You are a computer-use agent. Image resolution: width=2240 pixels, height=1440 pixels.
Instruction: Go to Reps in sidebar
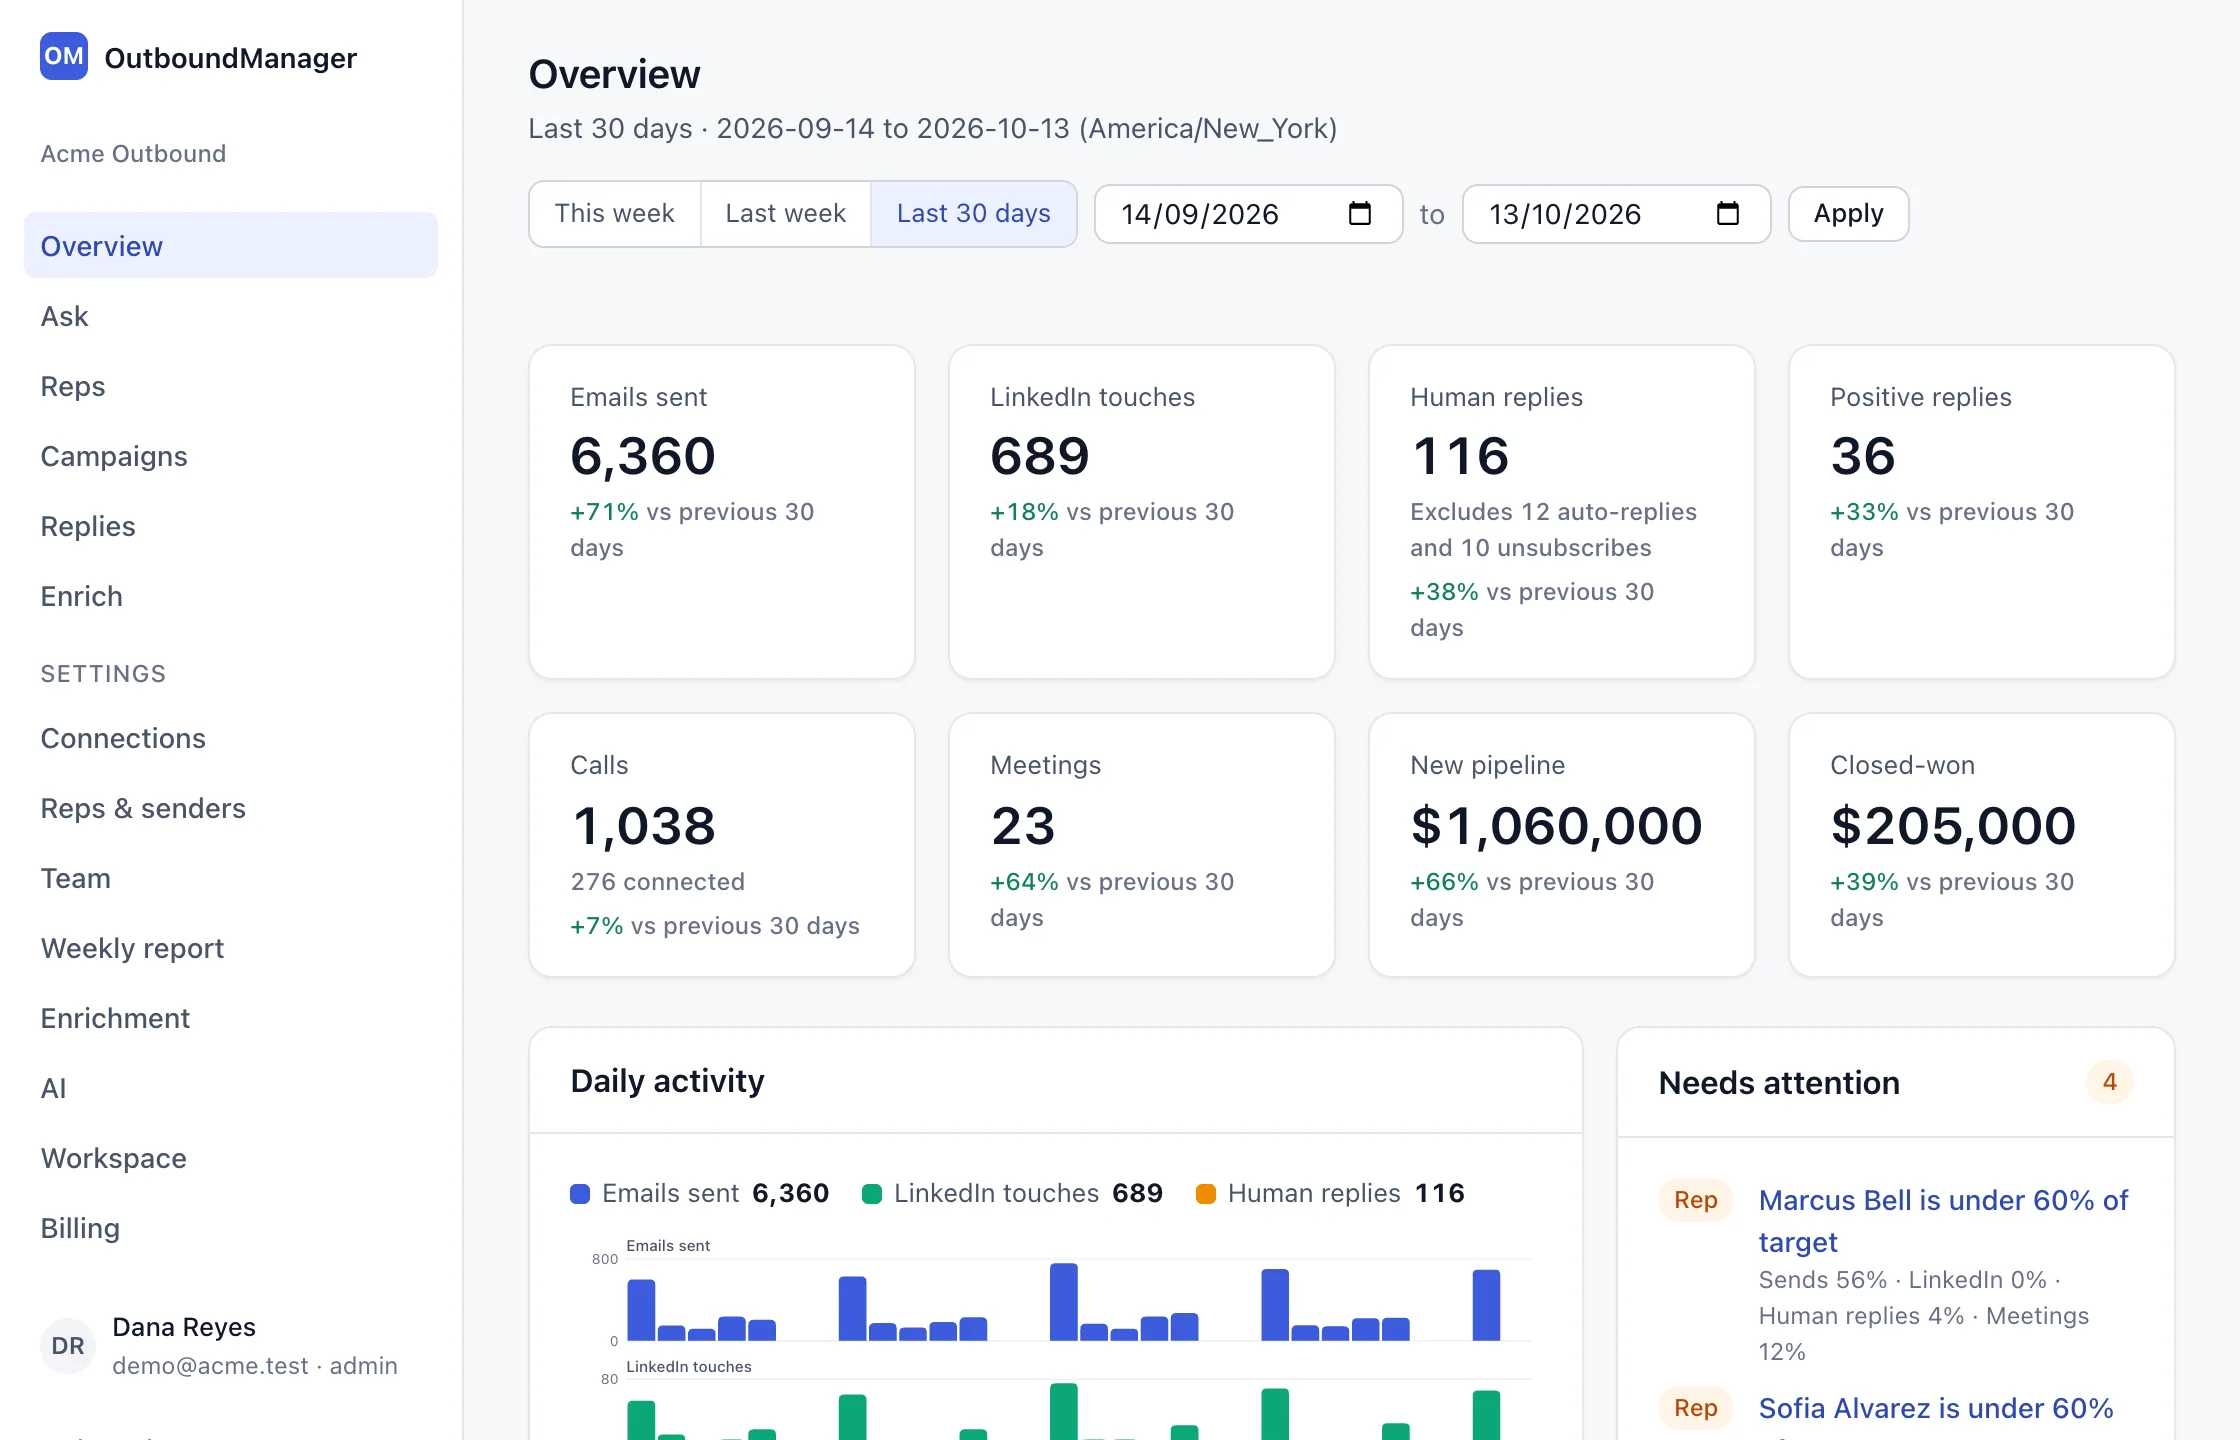pyautogui.click(x=231, y=386)
